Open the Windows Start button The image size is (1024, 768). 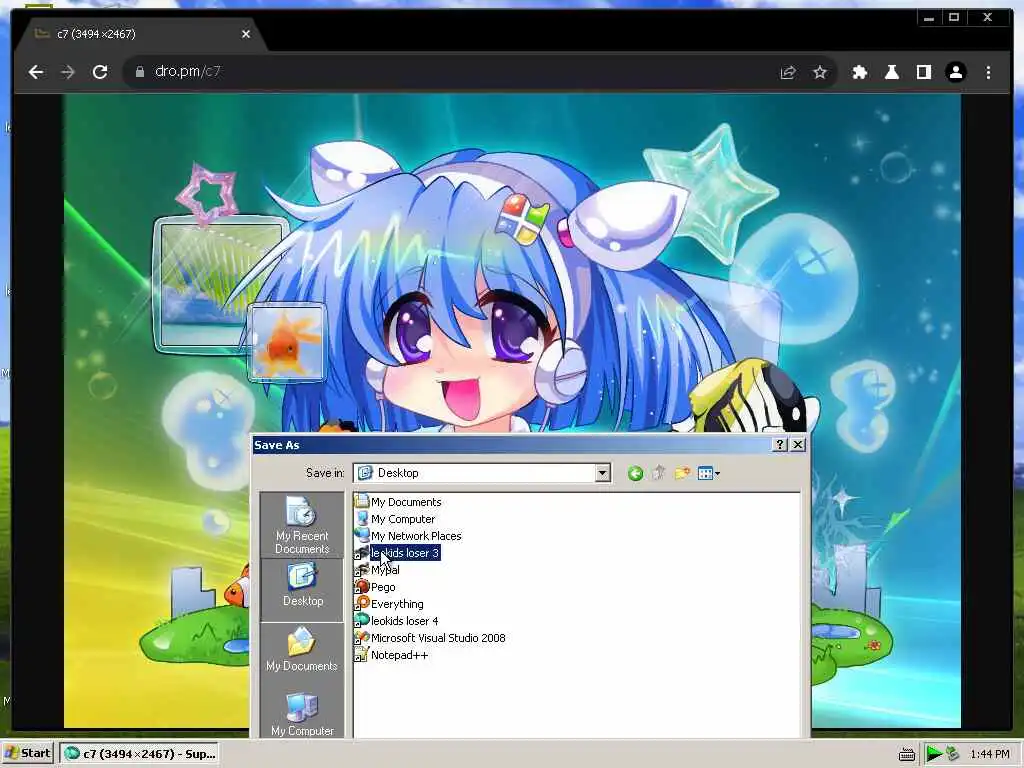tap(27, 753)
